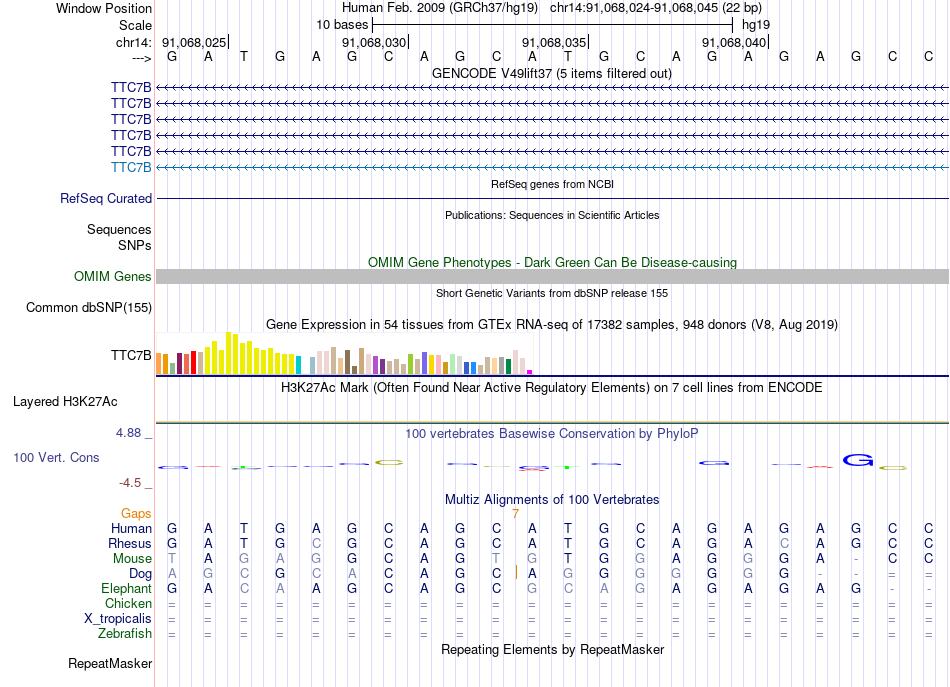Click the green OMIM Gene Phenotypes title
The width and height of the screenshot is (950, 687).
[x=552, y=262]
